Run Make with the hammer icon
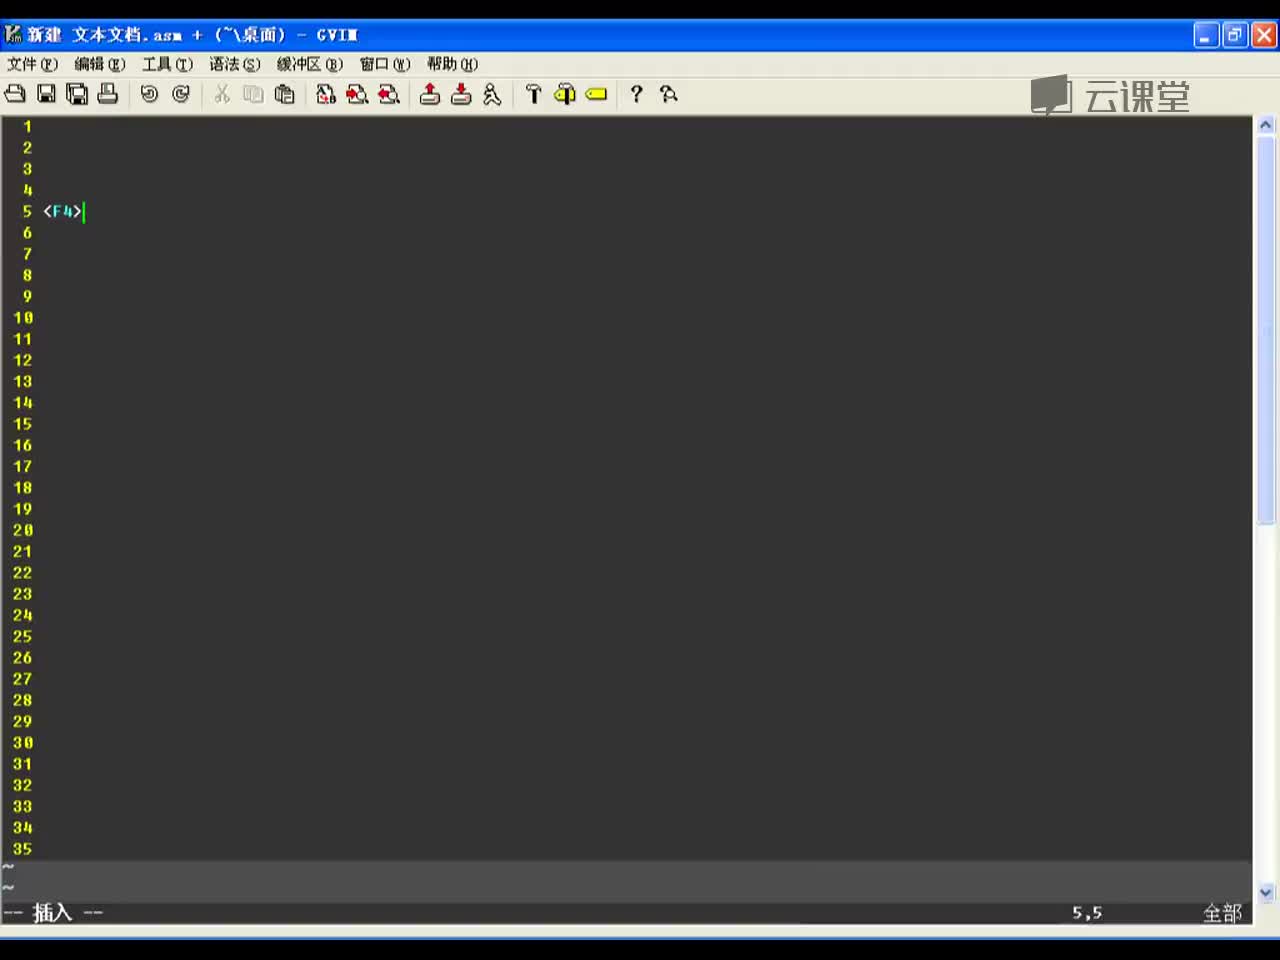Viewport: 1280px width, 960px height. pyautogui.click(x=533, y=94)
